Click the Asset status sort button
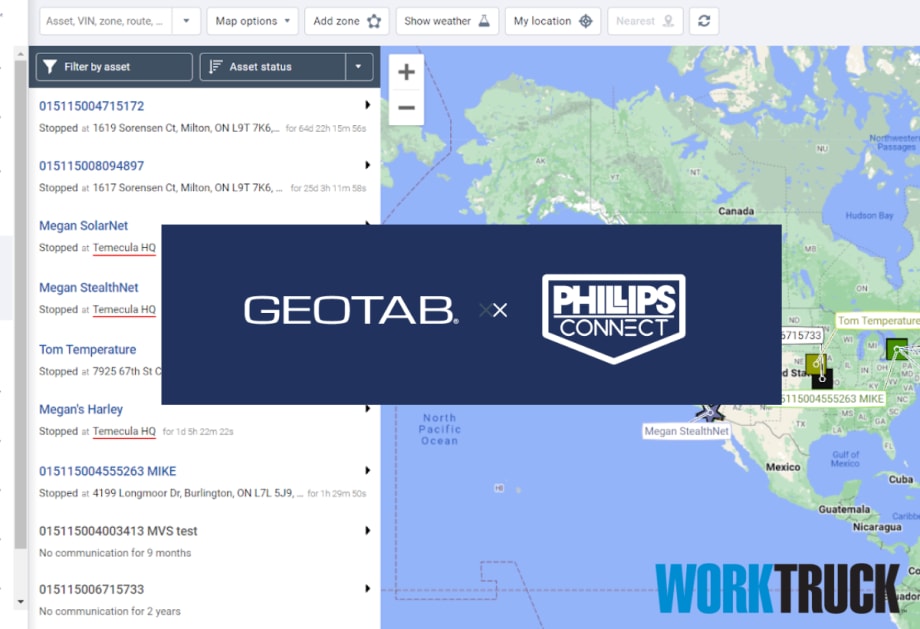 pyautogui.click(x=272, y=67)
